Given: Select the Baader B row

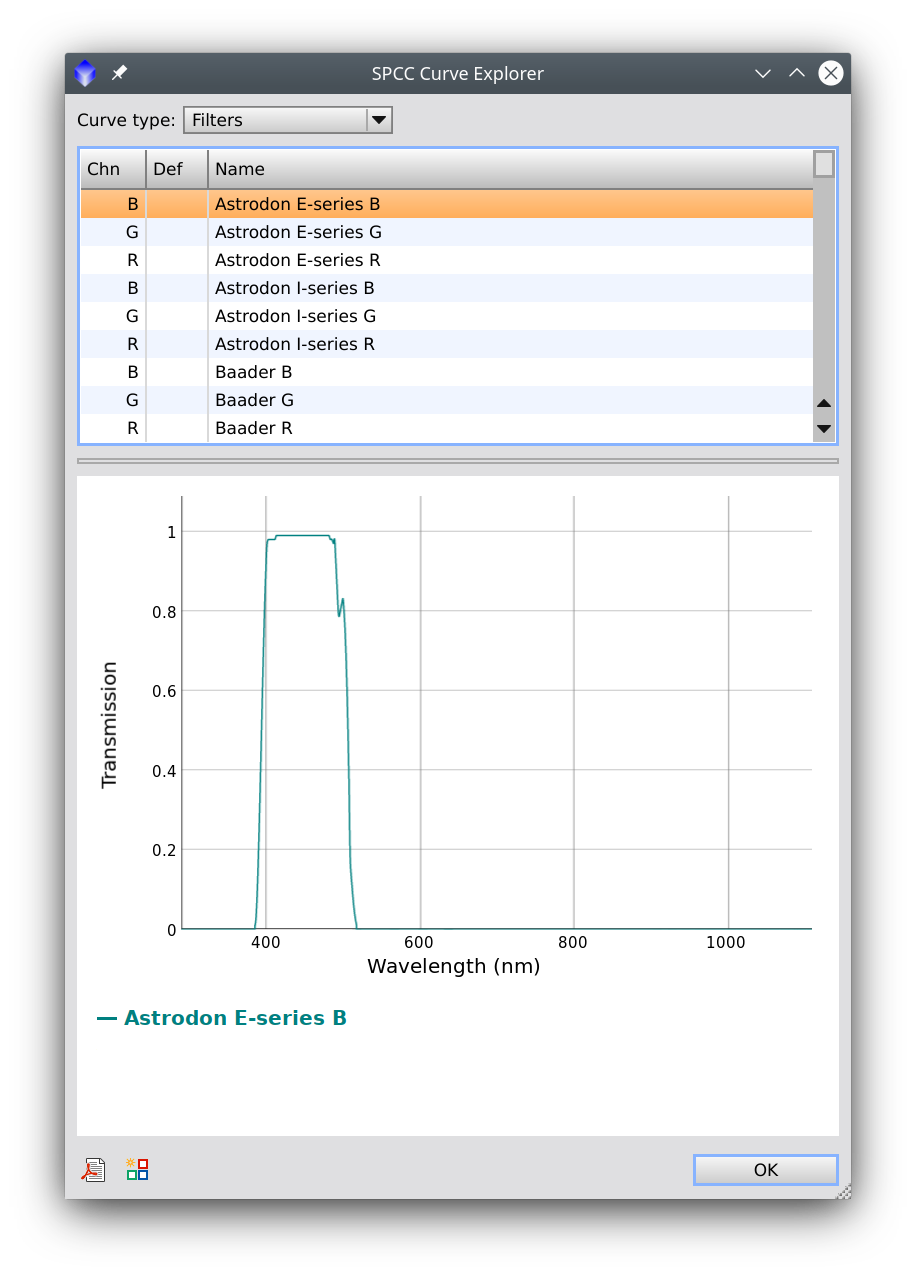Looking at the screenshot, I should click(x=447, y=372).
